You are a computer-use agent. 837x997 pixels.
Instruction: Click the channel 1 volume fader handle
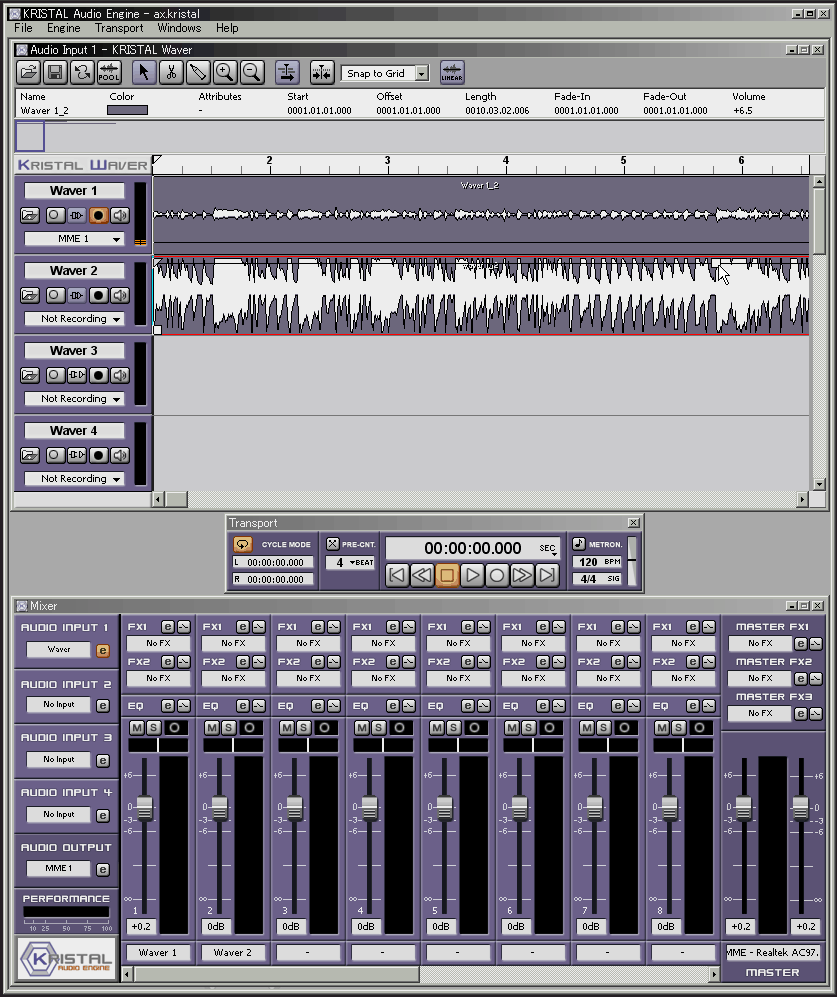(144, 808)
